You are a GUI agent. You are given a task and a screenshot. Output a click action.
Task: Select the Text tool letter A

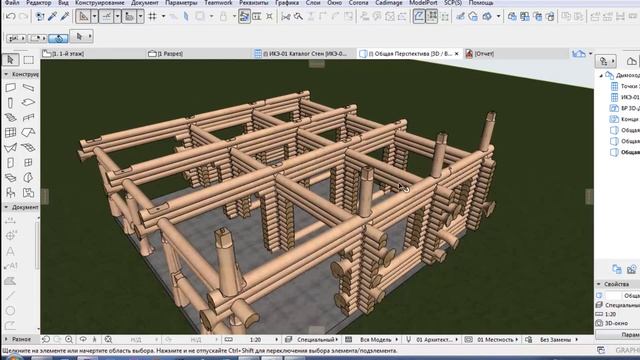(x=11, y=251)
